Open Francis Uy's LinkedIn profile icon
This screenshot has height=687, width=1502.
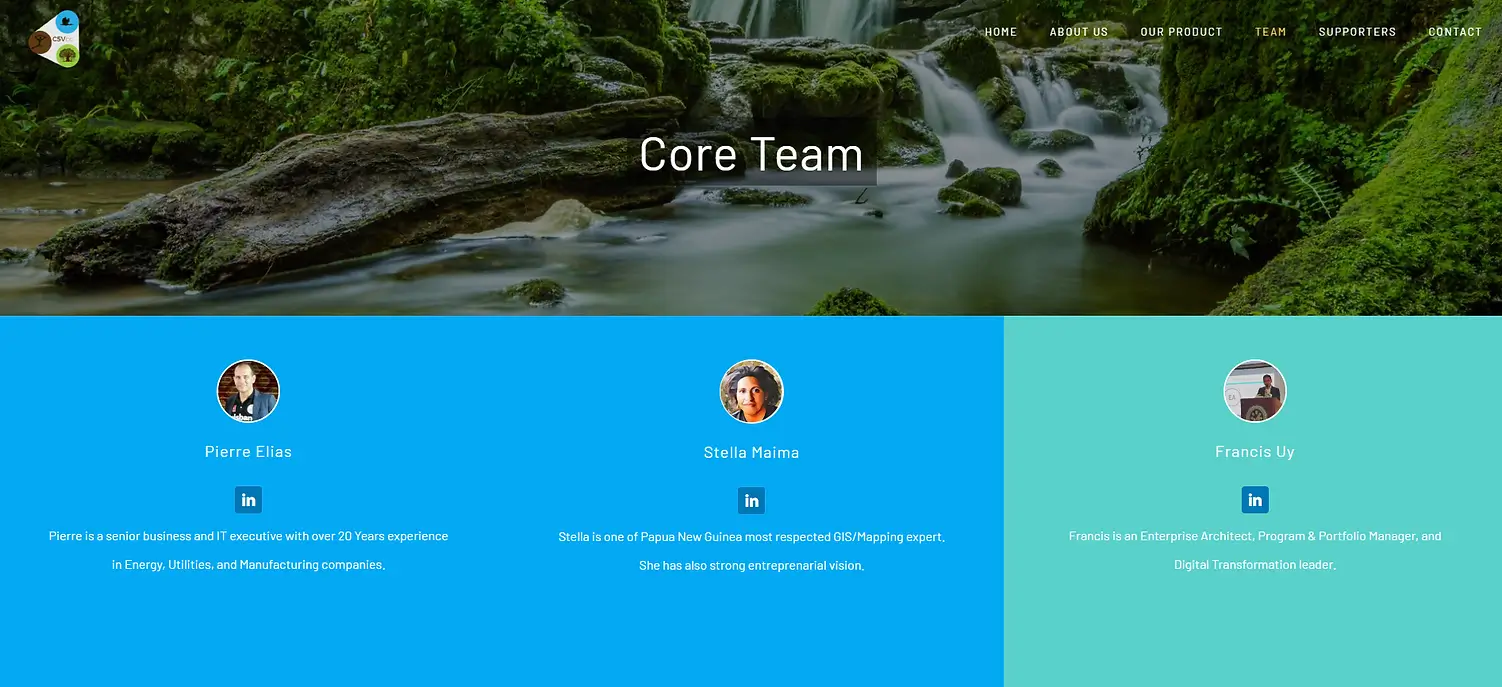(1254, 500)
